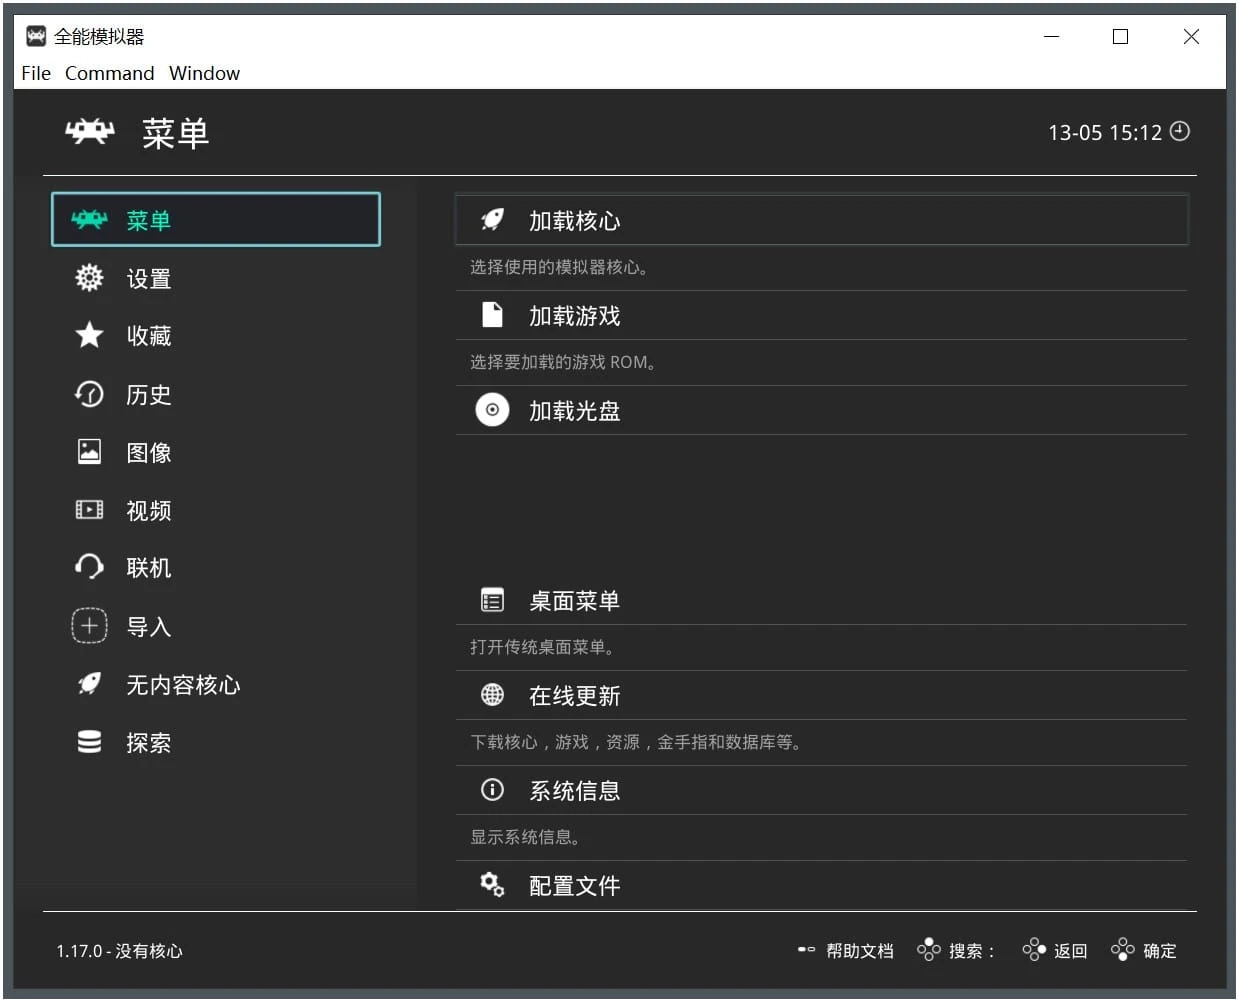Viewport: 1239px width, 1002px height.
Task: Open the Window menu
Action: (204, 73)
